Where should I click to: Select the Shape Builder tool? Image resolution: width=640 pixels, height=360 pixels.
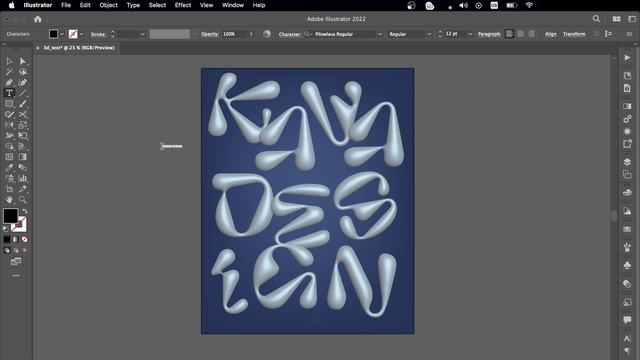pos(9,146)
